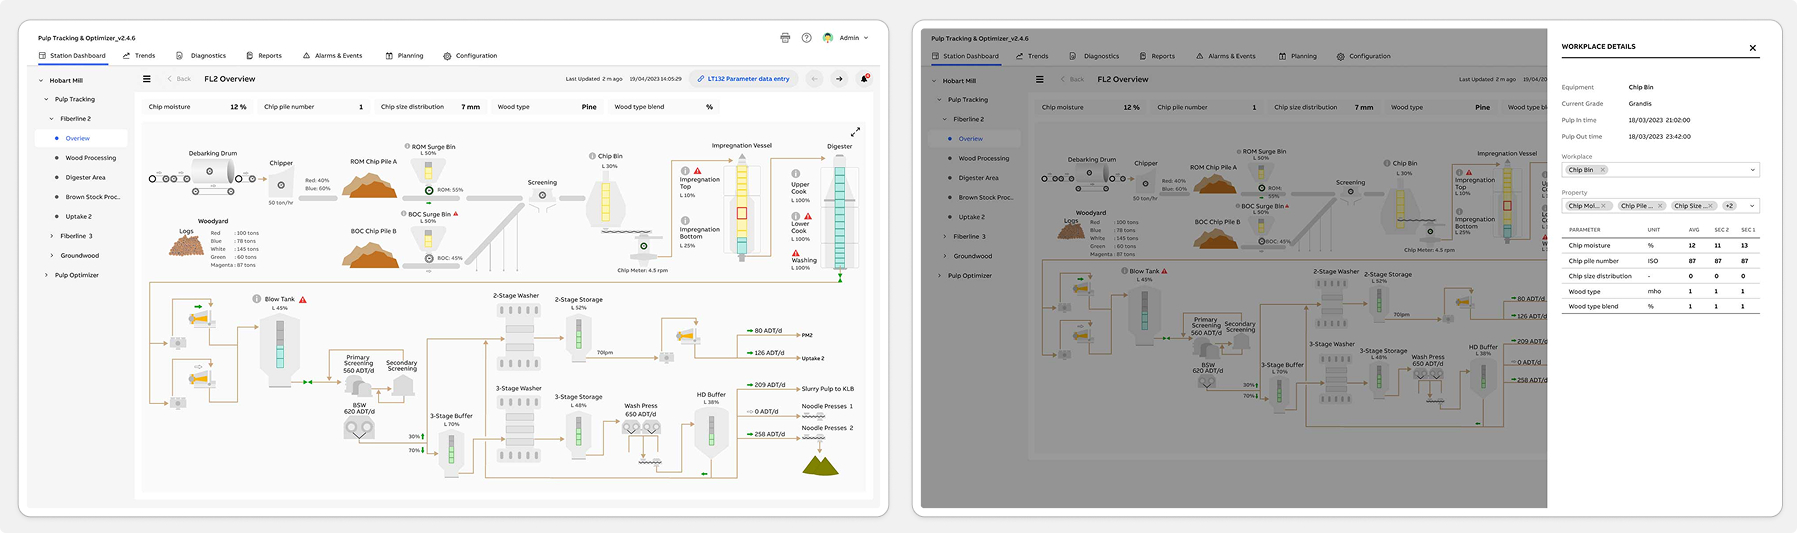
Task: Open LT132 Parameter data entry link
Action: pyautogui.click(x=743, y=78)
